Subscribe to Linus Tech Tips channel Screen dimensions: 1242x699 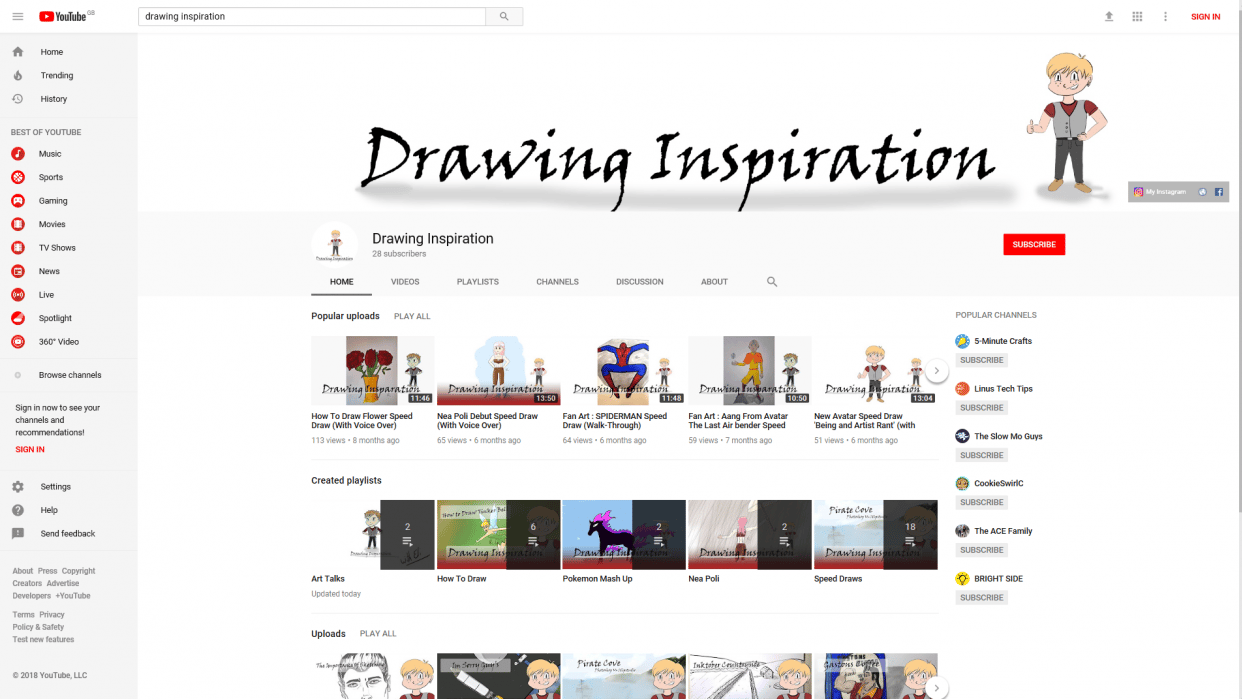coord(981,407)
